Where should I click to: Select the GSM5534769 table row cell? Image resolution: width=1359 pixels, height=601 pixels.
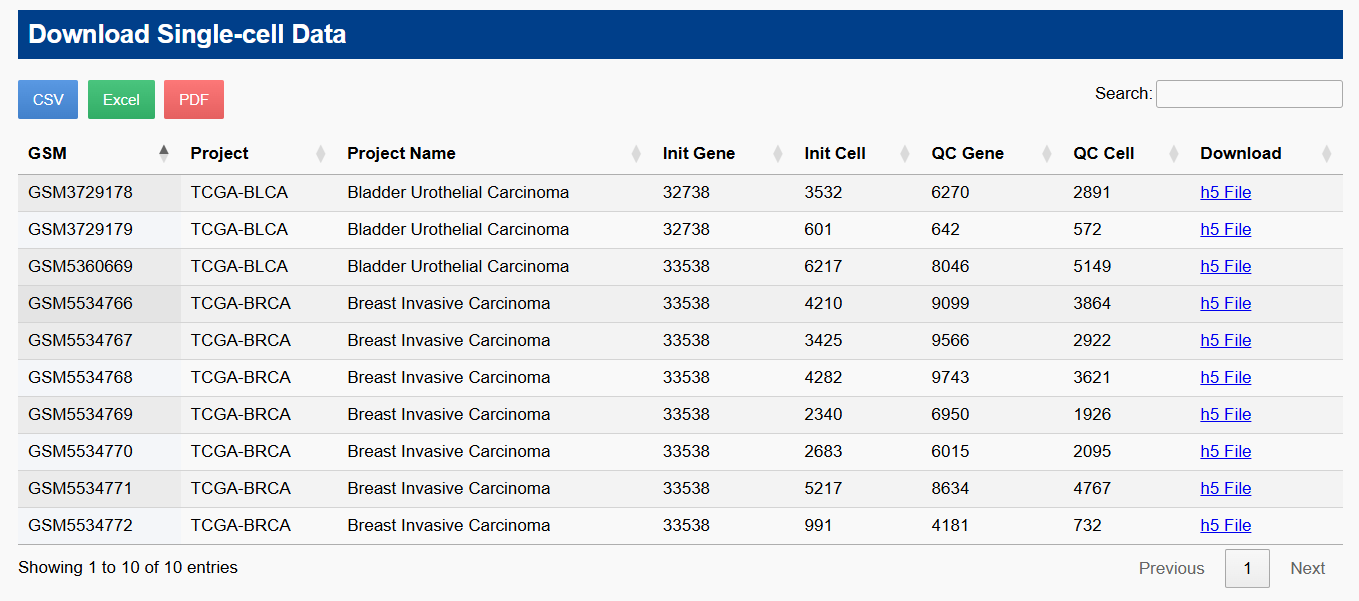pyautogui.click(x=80, y=415)
